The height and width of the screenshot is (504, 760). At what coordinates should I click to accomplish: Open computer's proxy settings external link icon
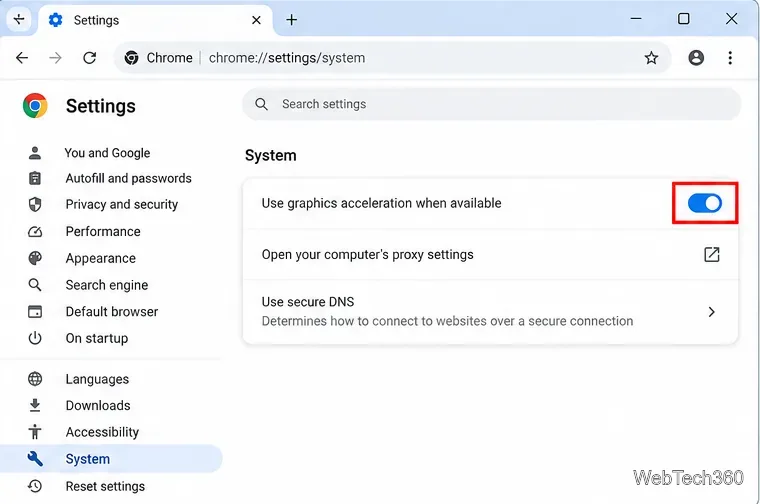pyautogui.click(x=712, y=254)
